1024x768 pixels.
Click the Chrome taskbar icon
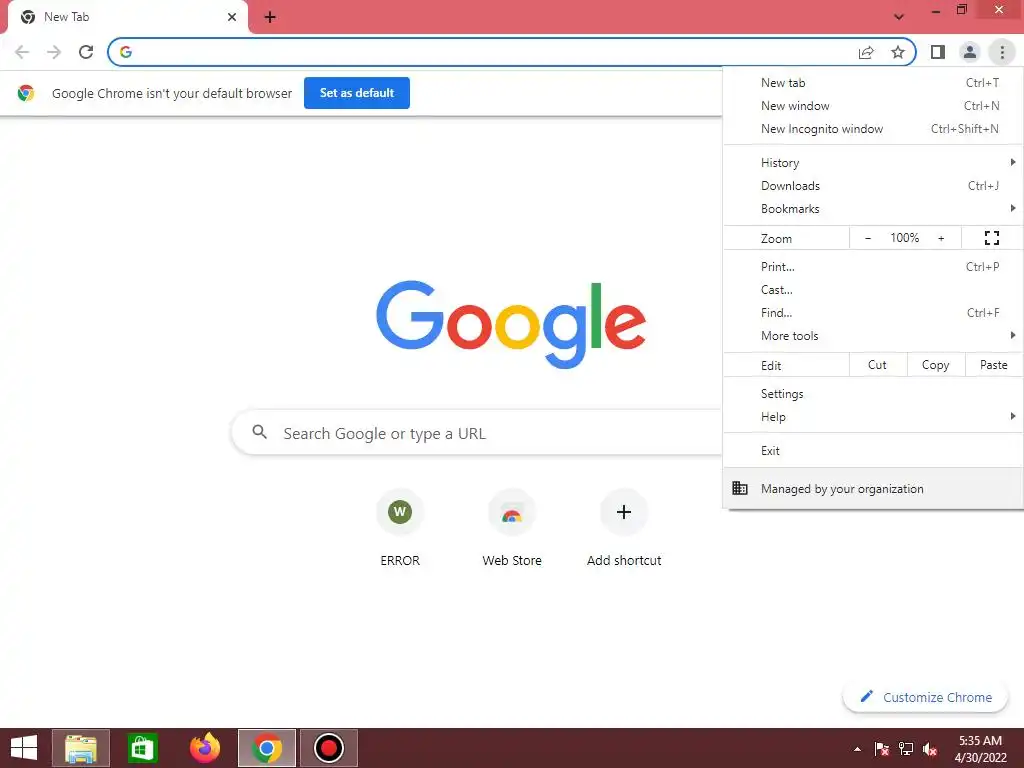[x=266, y=748]
